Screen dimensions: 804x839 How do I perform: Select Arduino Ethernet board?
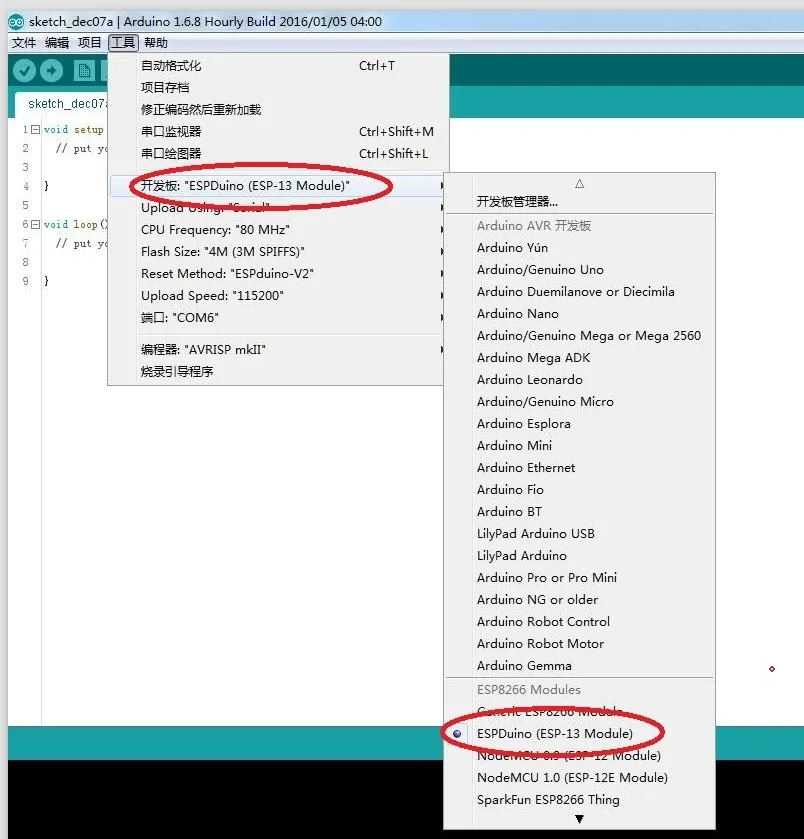580,467
